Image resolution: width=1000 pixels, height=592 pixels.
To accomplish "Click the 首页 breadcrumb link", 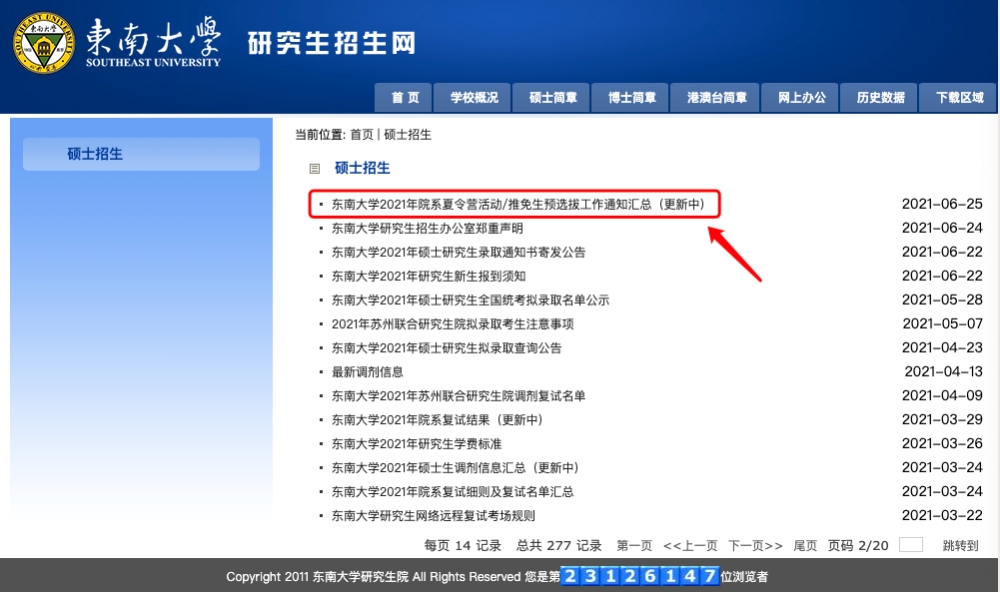I will (x=362, y=135).
